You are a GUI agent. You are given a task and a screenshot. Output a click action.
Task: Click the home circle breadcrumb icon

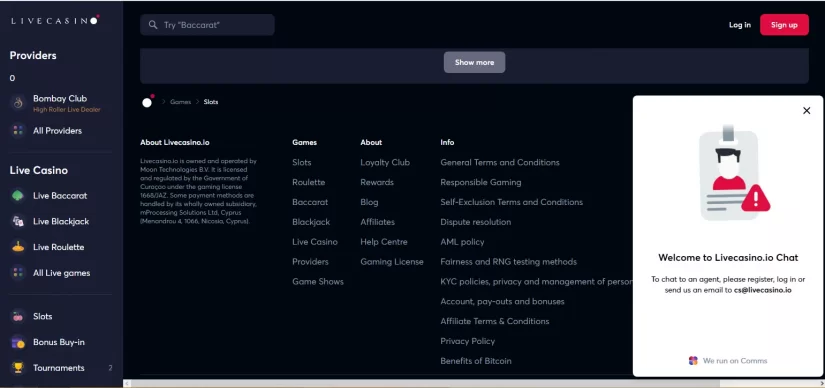(x=148, y=102)
